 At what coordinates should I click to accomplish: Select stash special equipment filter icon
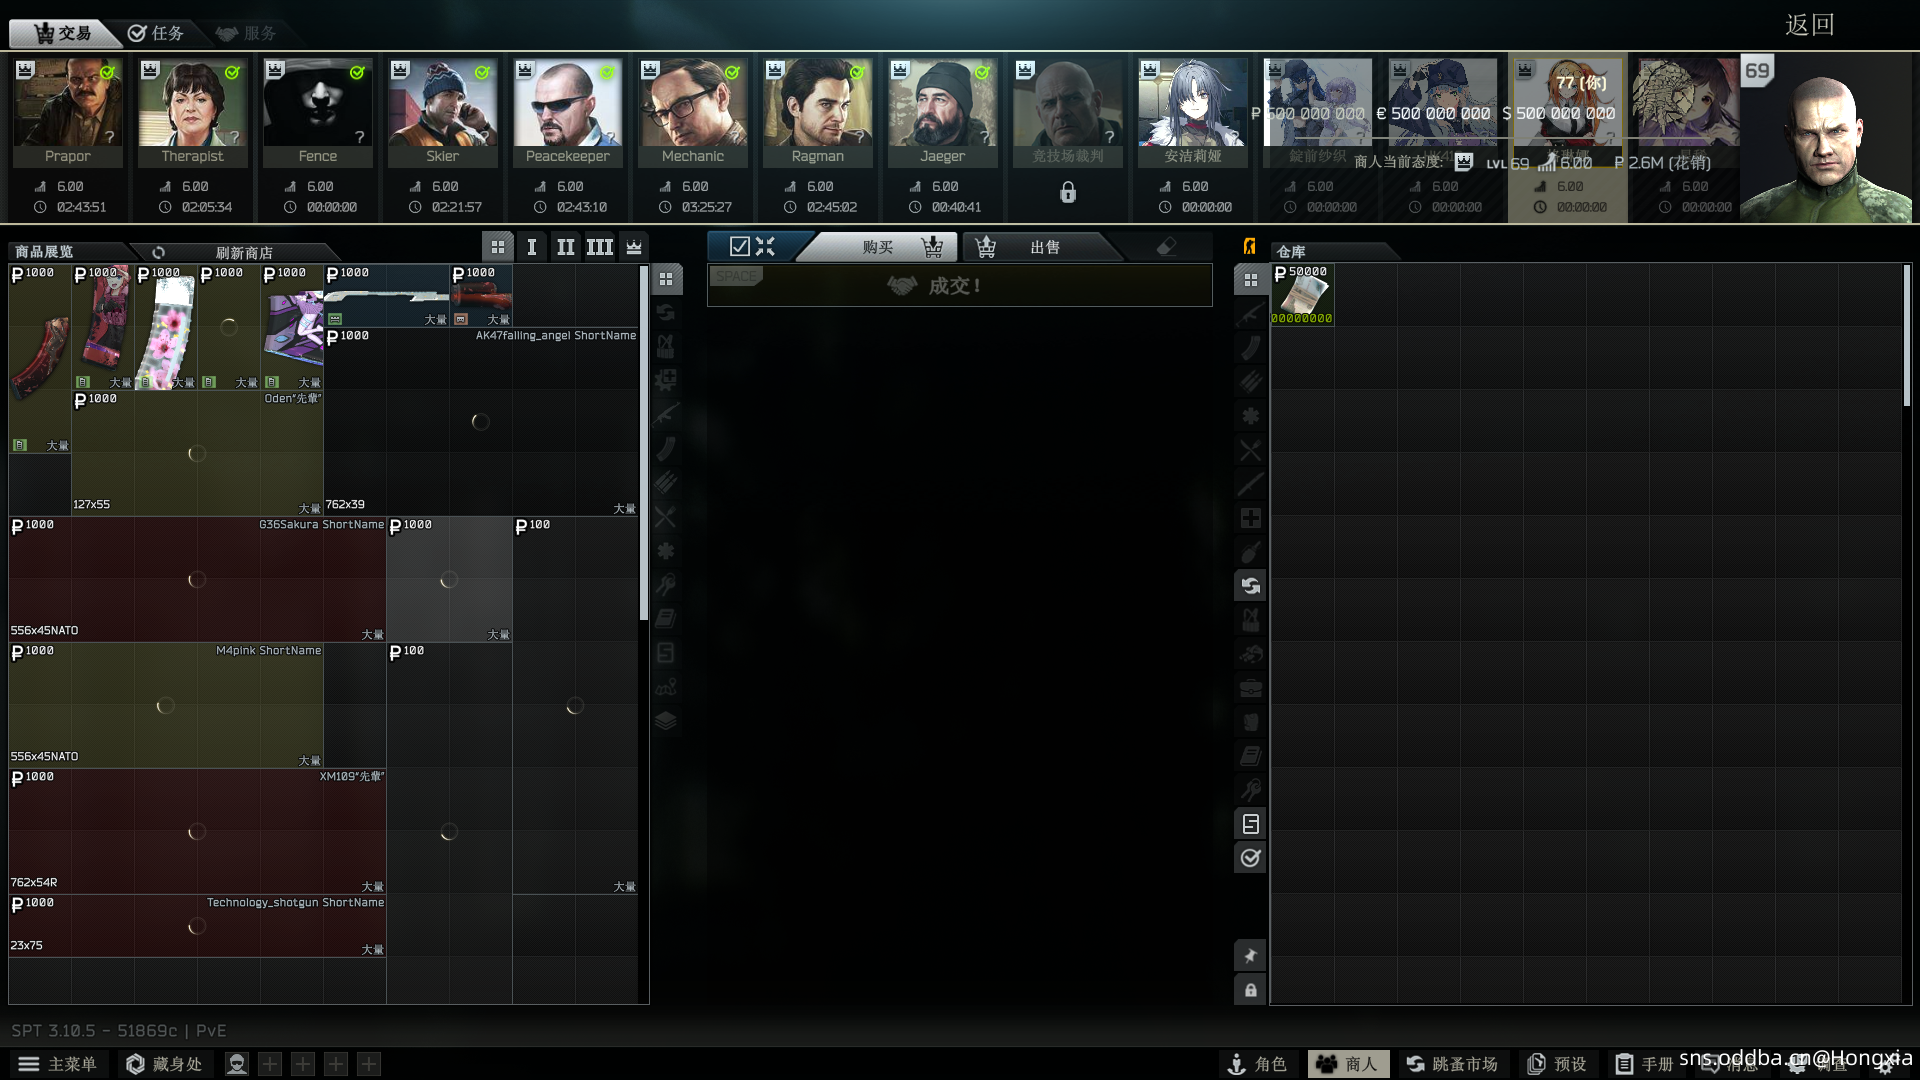[1250, 824]
